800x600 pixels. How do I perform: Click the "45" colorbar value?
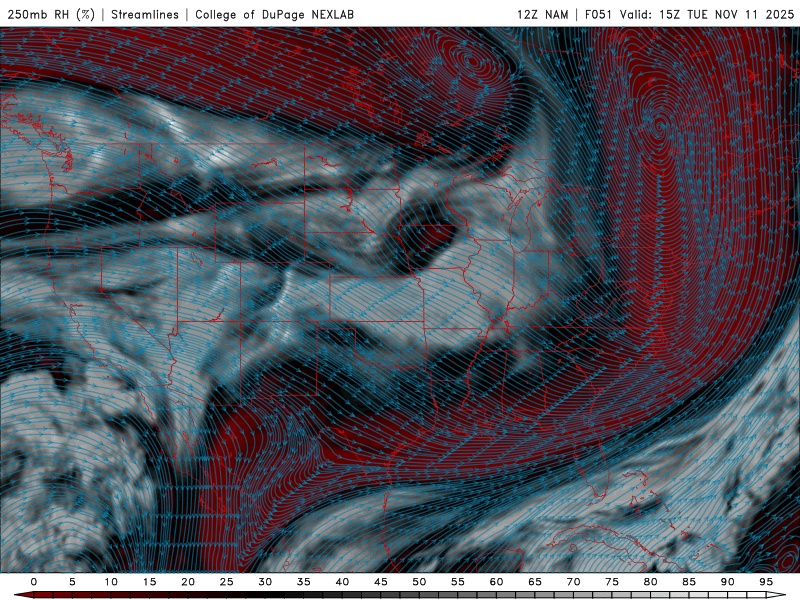coord(380,582)
